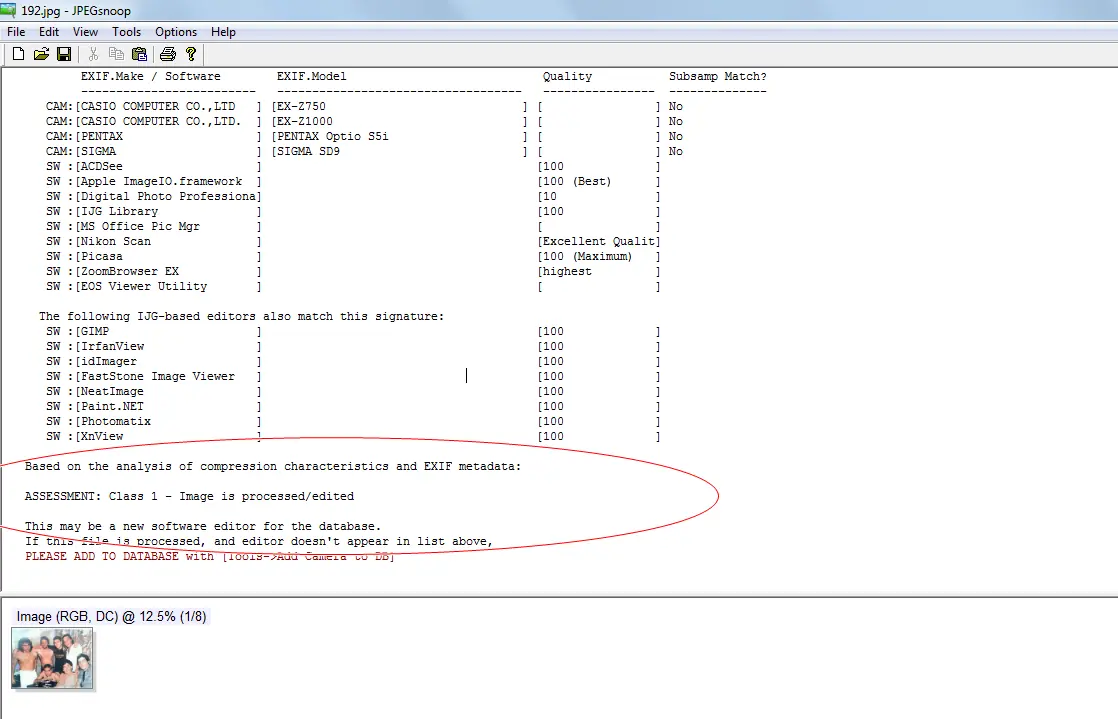The height and width of the screenshot is (719, 1118).
Task: Click the 'PLEASE ADD TO DATABASE' red line
Action: click(x=210, y=556)
